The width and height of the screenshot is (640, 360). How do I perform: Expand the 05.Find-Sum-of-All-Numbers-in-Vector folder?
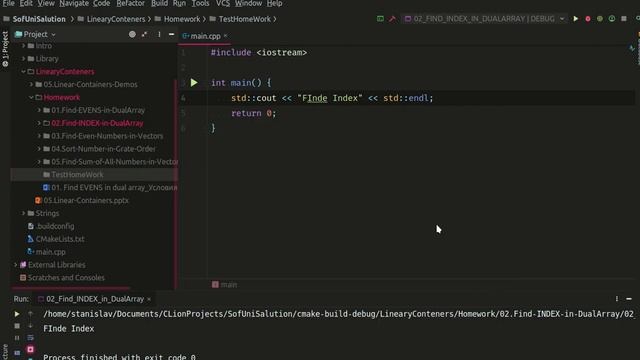[39, 162]
